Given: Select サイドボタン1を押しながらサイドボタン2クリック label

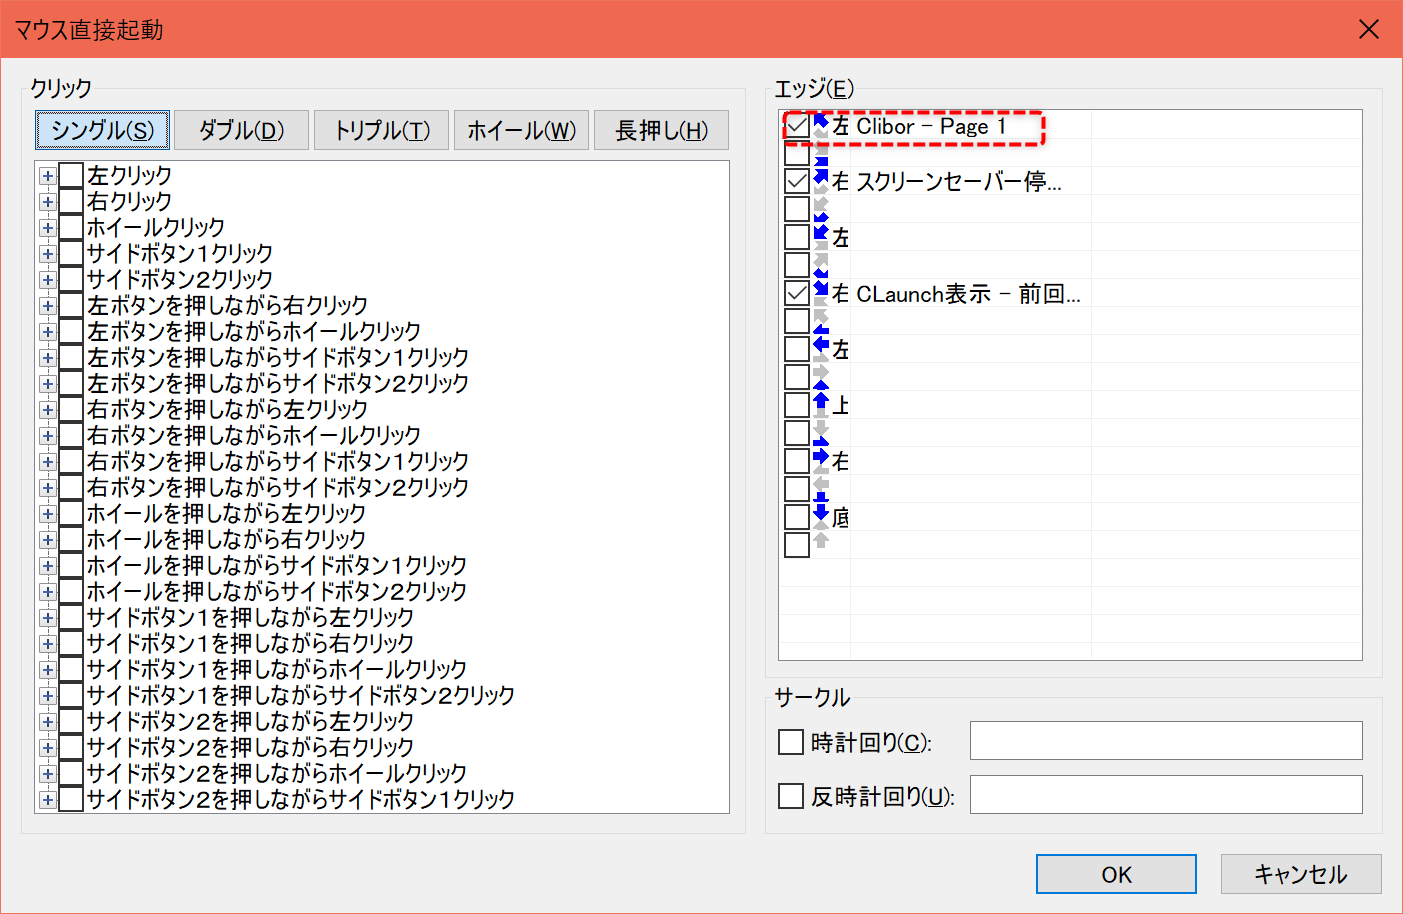Looking at the screenshot, I should (x=301, y=695).
